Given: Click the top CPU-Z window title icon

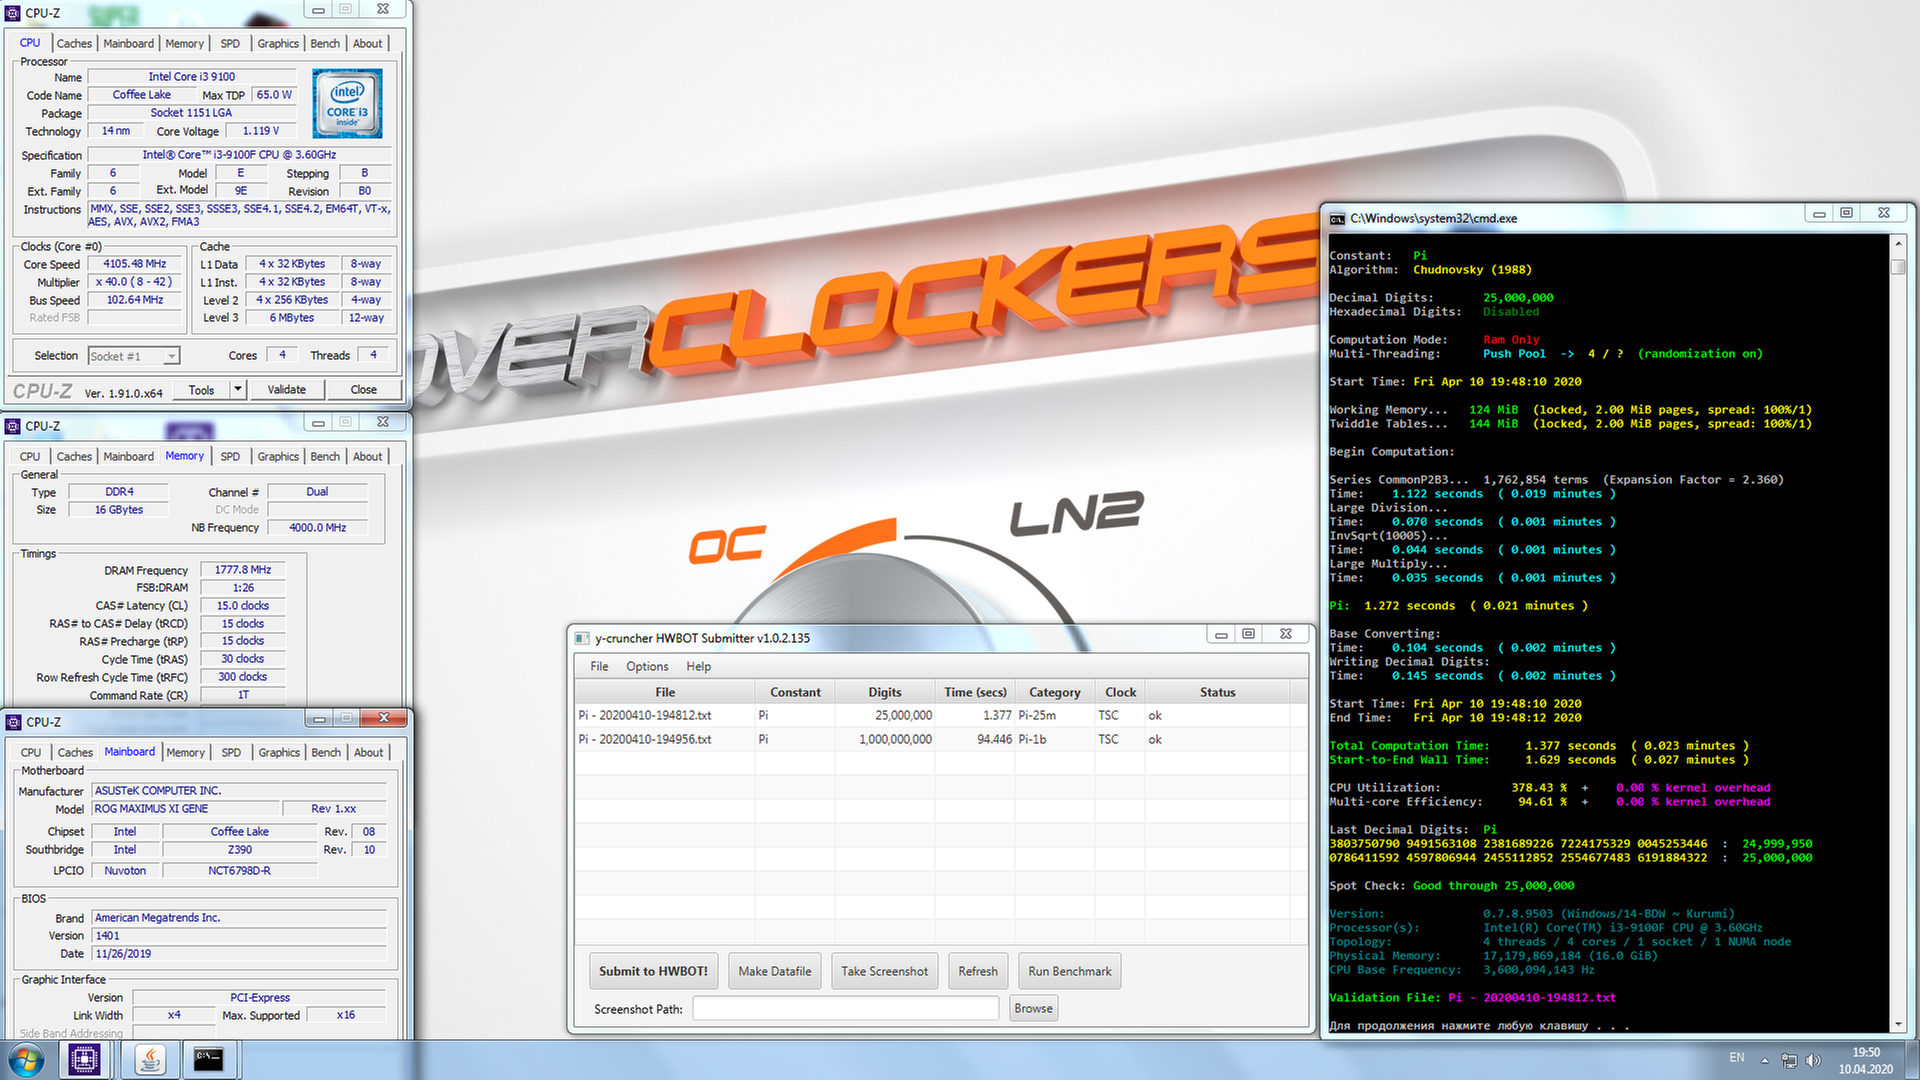Looking at the screenshot, I should pyautogui.click(x=13, y=13).
